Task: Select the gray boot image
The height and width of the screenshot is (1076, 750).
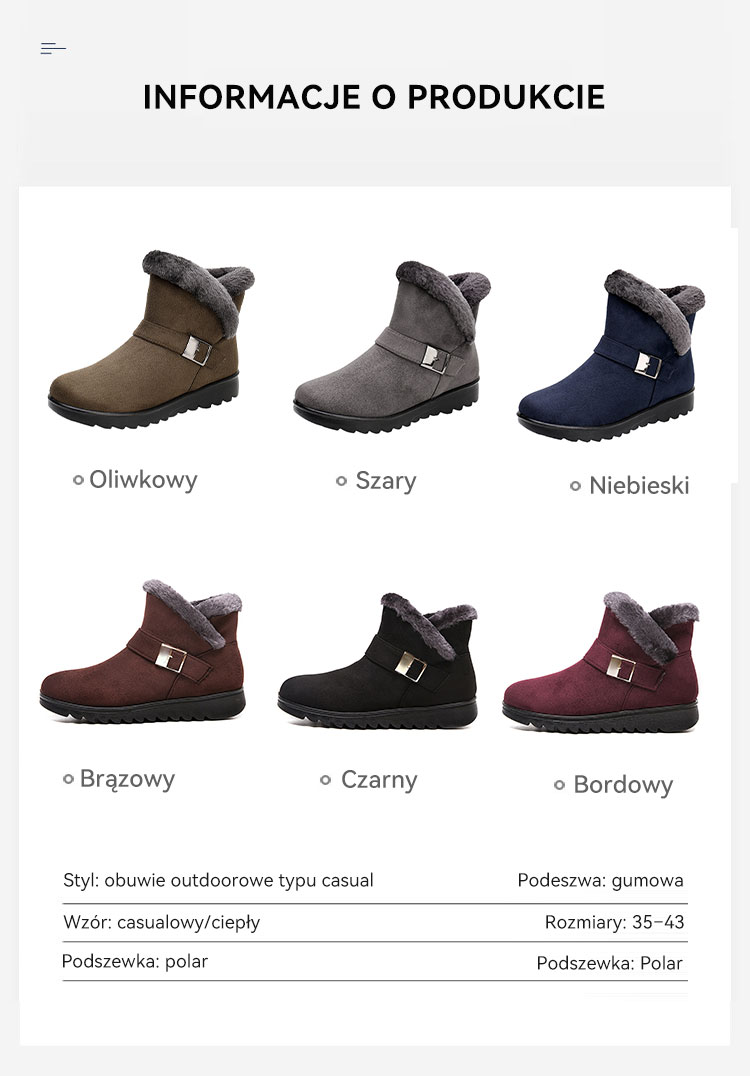Action: point(392,347)
